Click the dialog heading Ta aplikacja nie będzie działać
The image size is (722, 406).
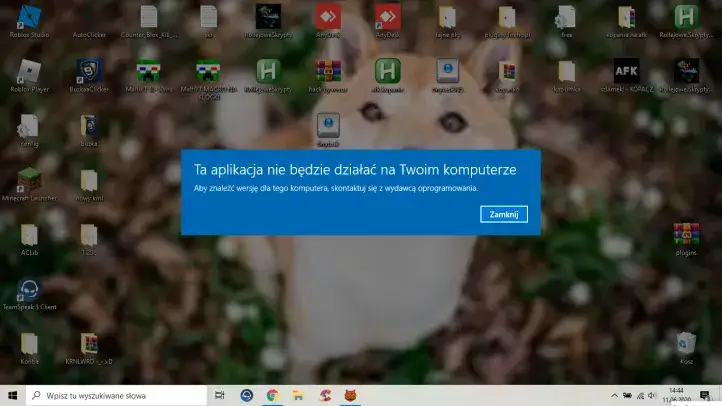tap(355, 170)
